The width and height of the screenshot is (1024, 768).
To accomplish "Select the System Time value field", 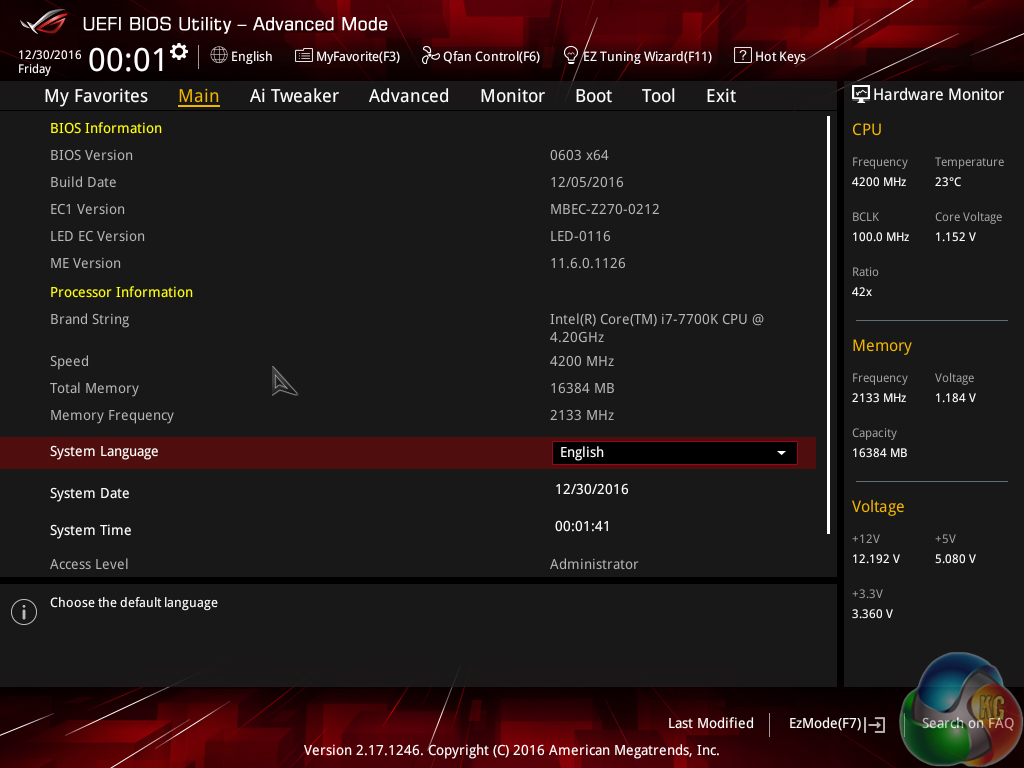I will (582, 527).
